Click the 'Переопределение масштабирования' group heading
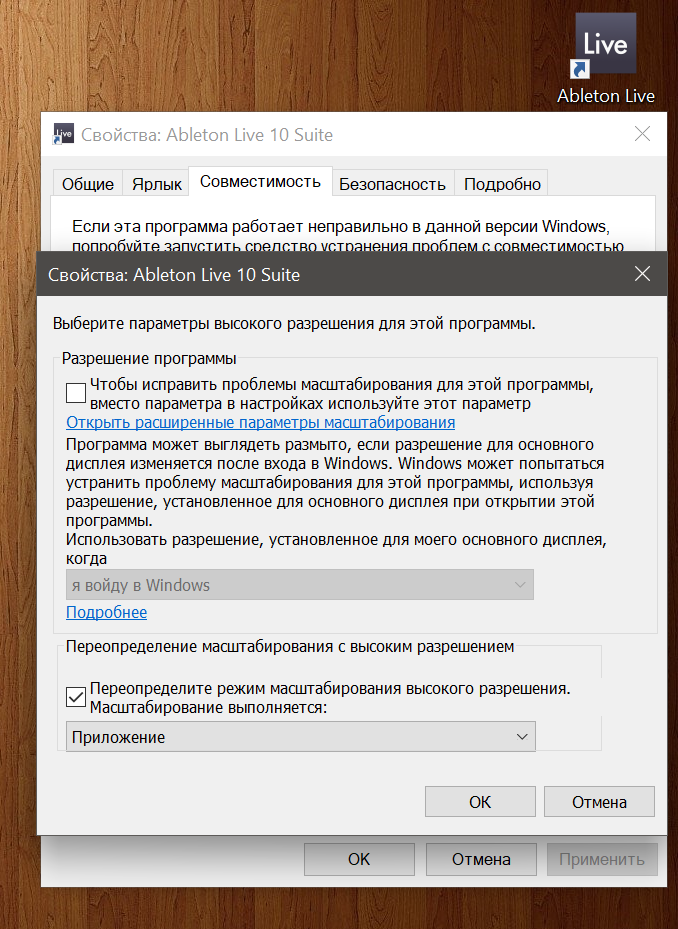The image size is (678, 929). point(290,646)
